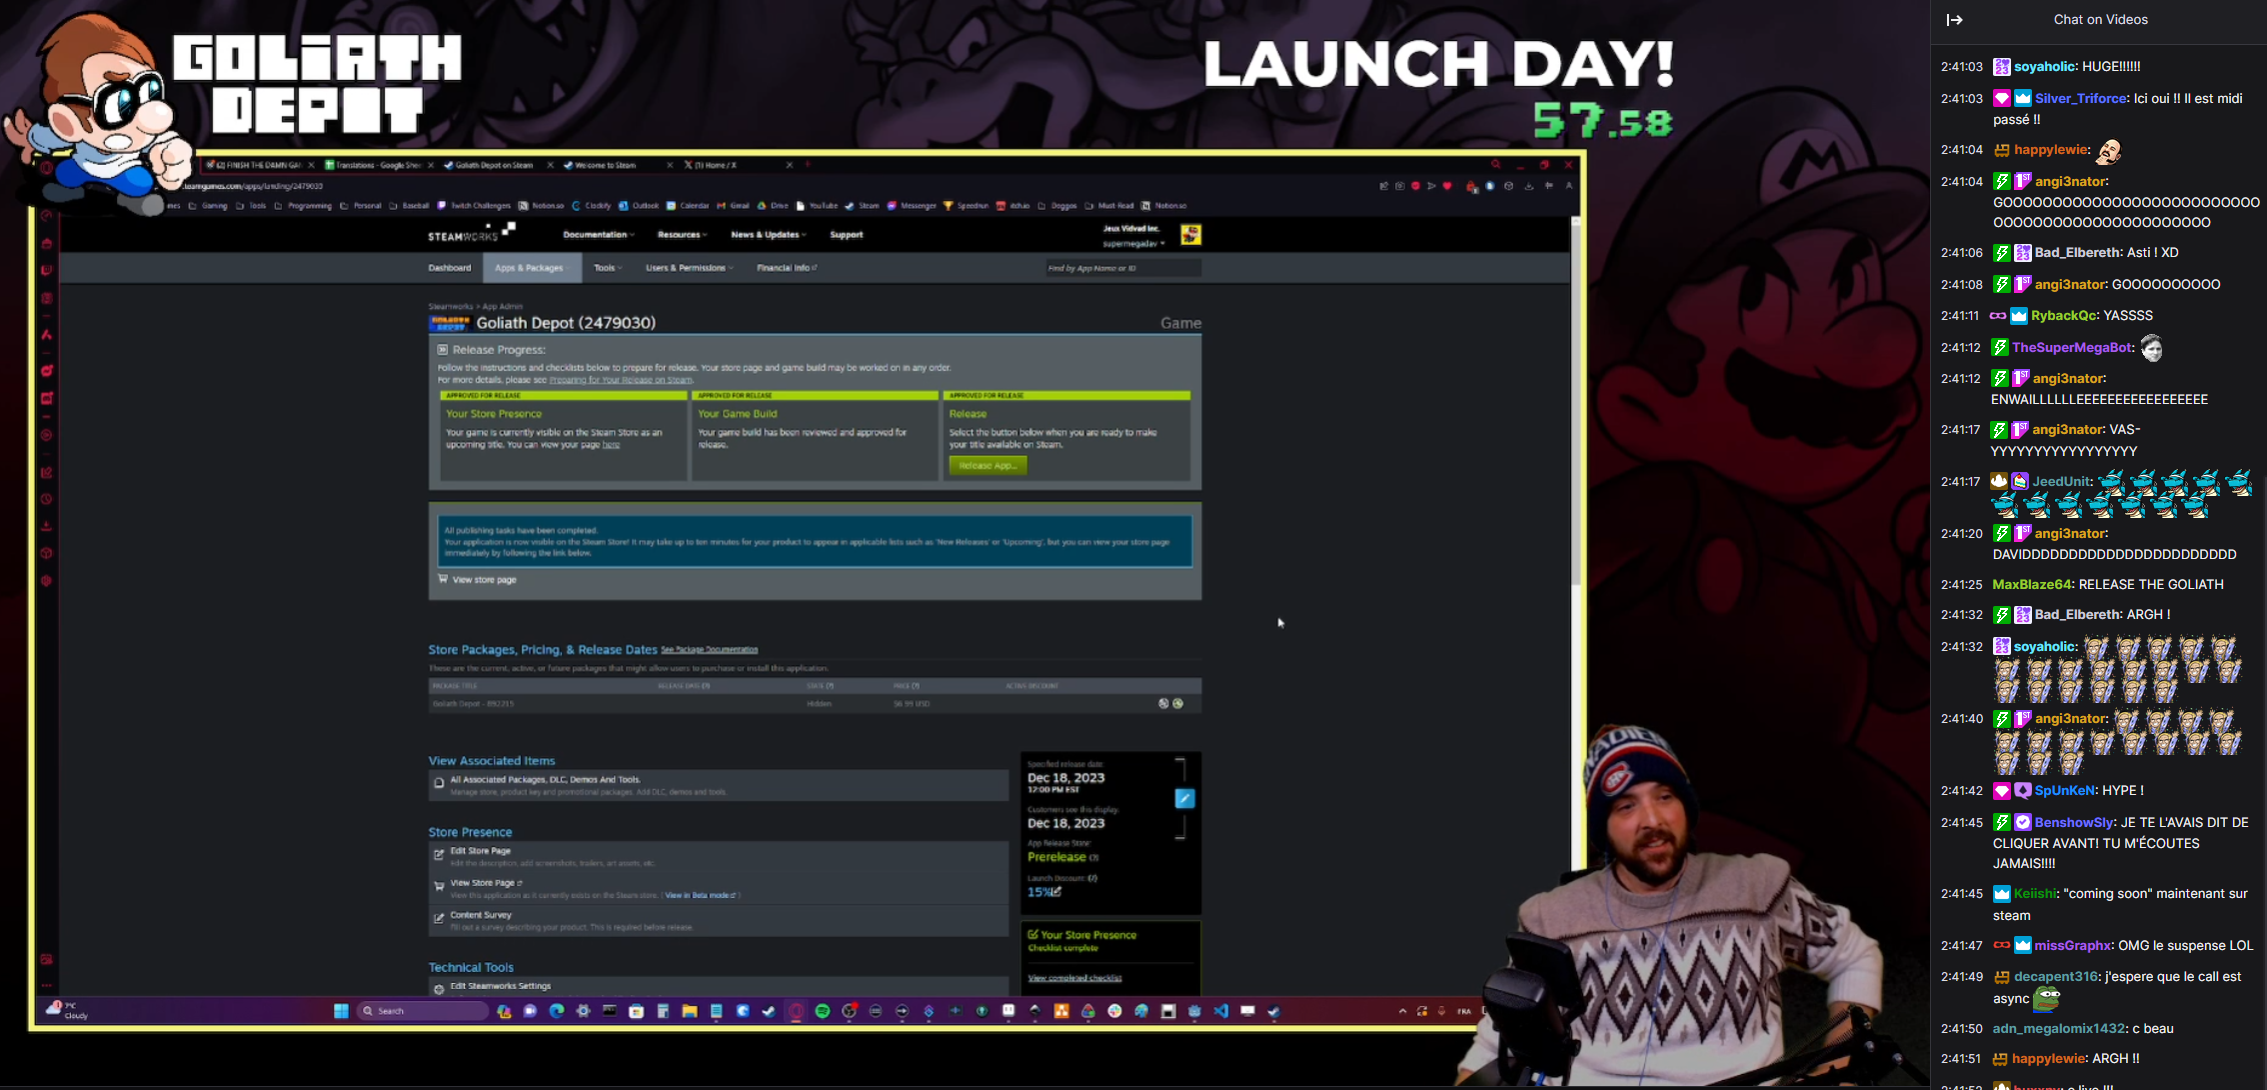Switch to Translations Google Sheets tab
Screen dimensions: 2267x1090
[x=378, y=165]
